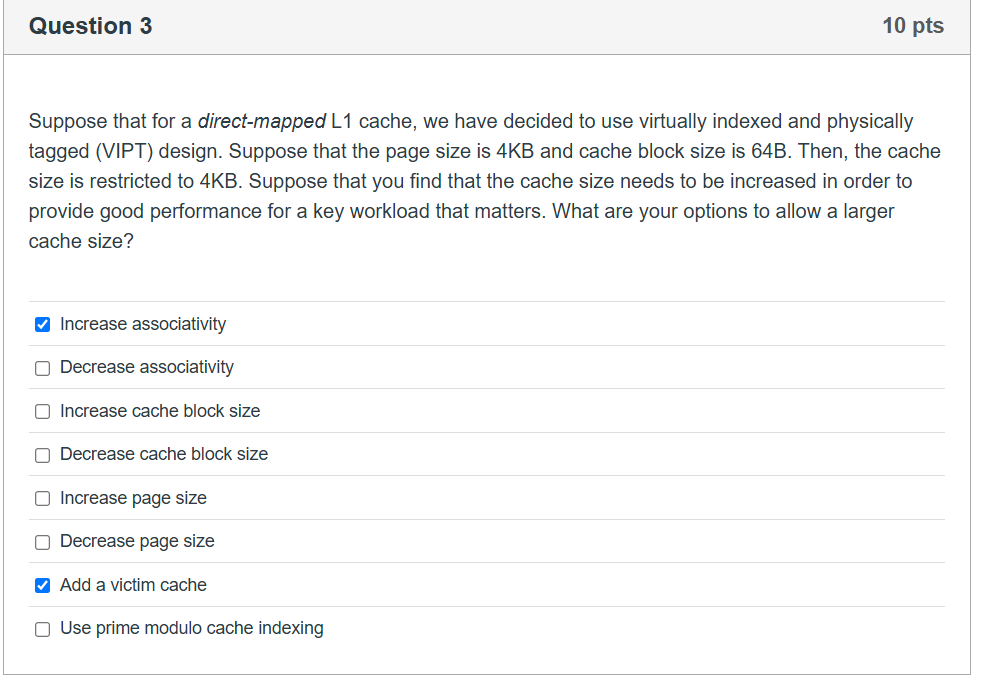Click the "Increase associativity" answer label text
The width and height of the screenshot is (987, 687).
(x=143, y=324)
